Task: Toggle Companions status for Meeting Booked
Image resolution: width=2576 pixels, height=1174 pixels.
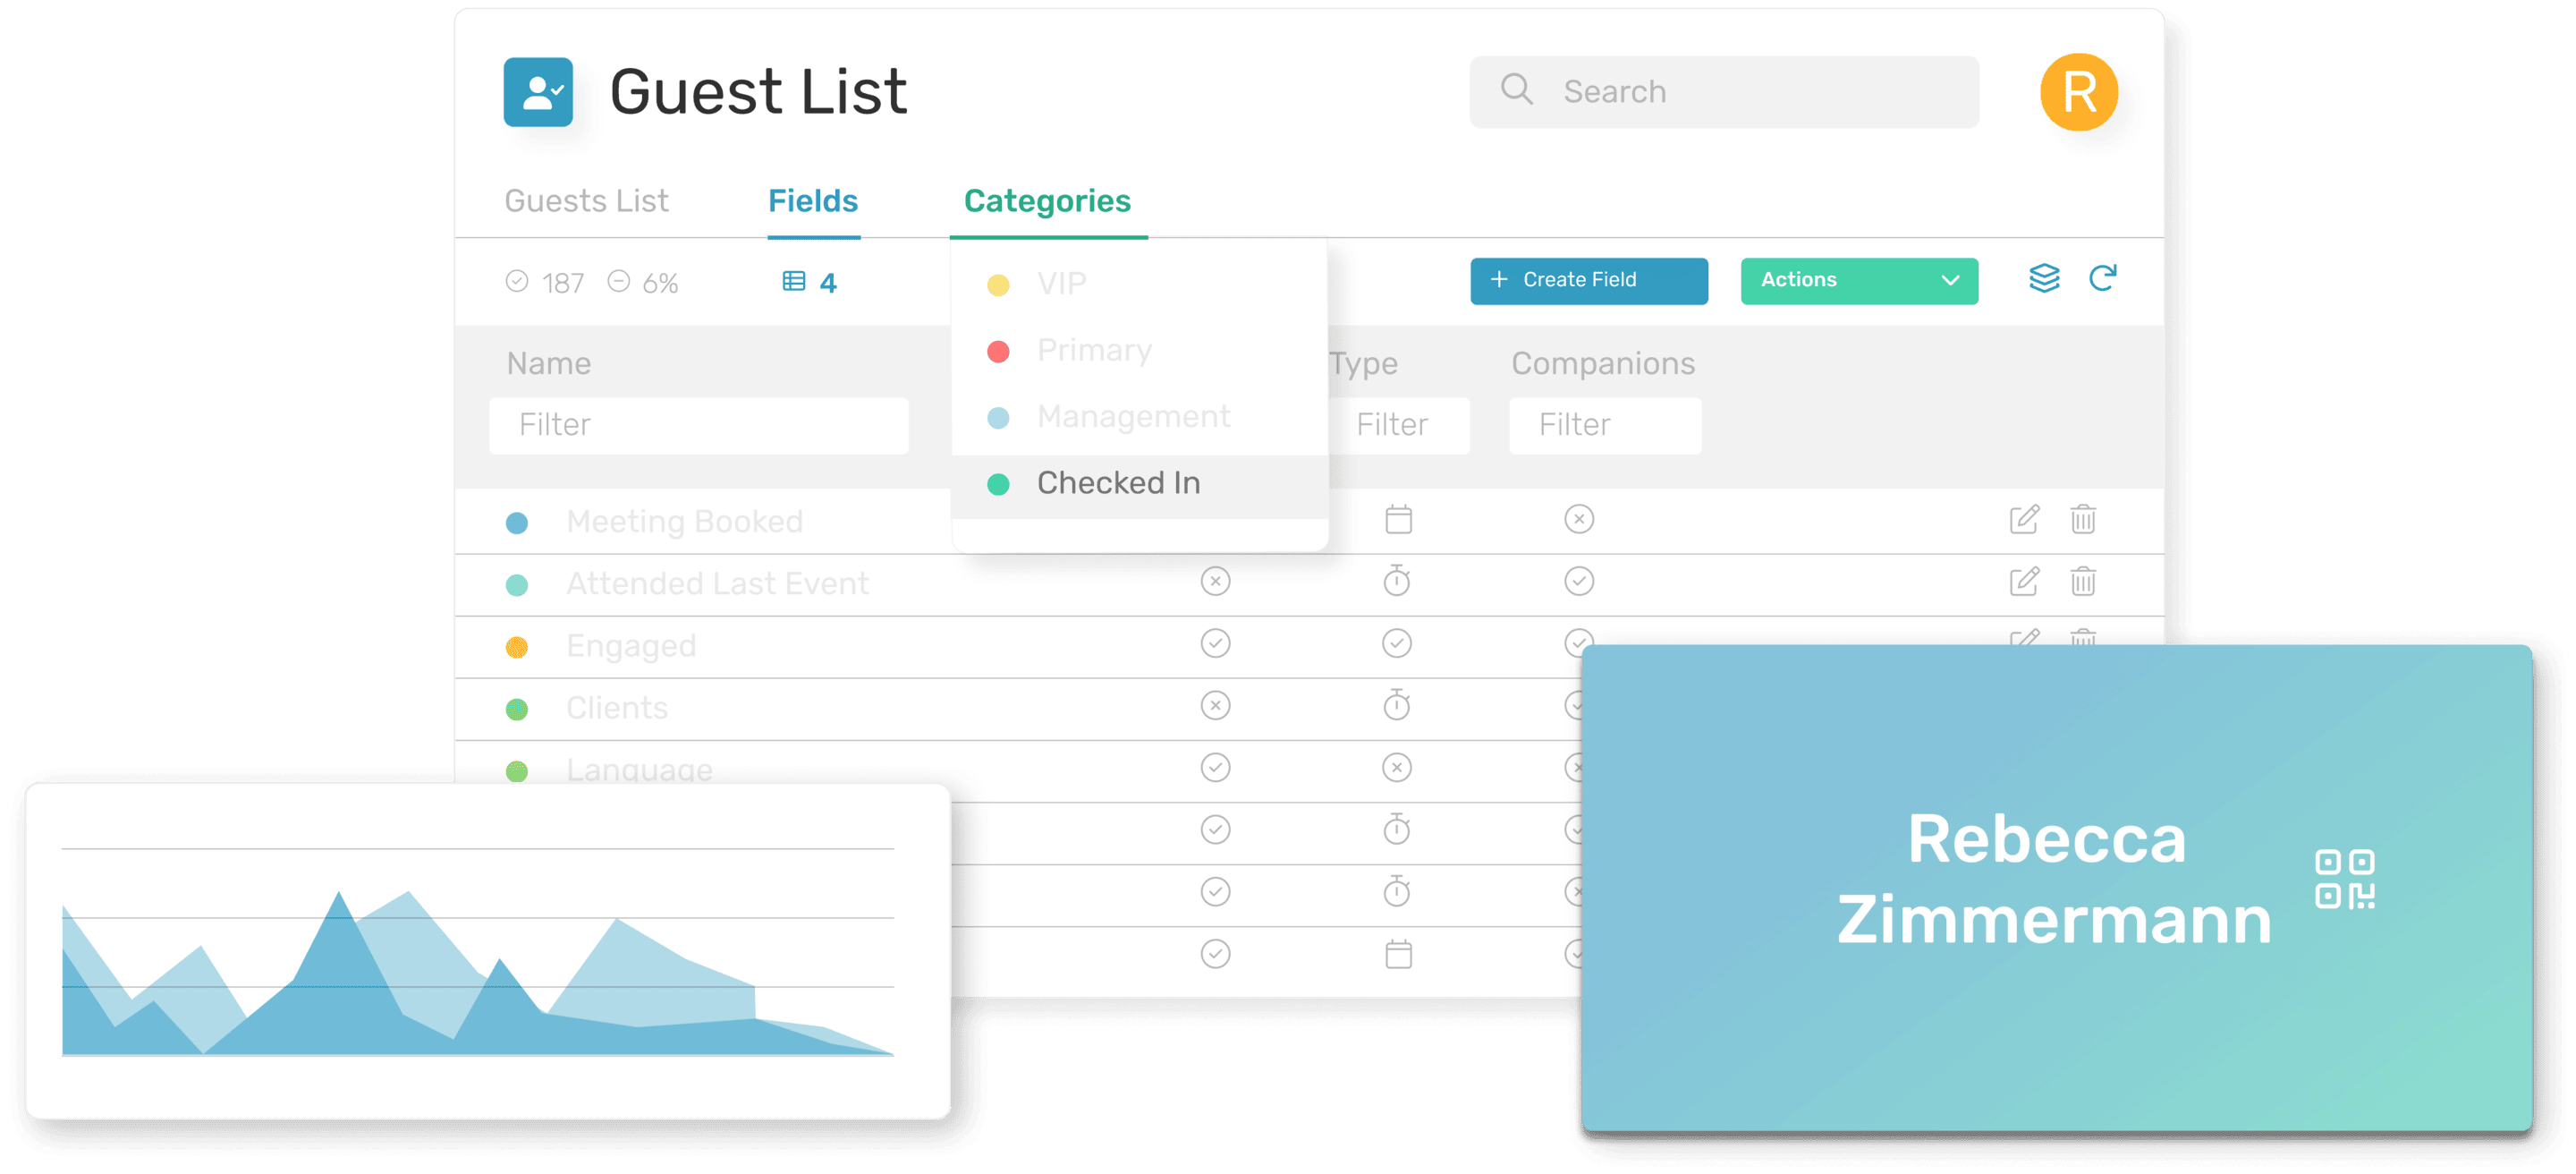Action: pos(1579,520)
